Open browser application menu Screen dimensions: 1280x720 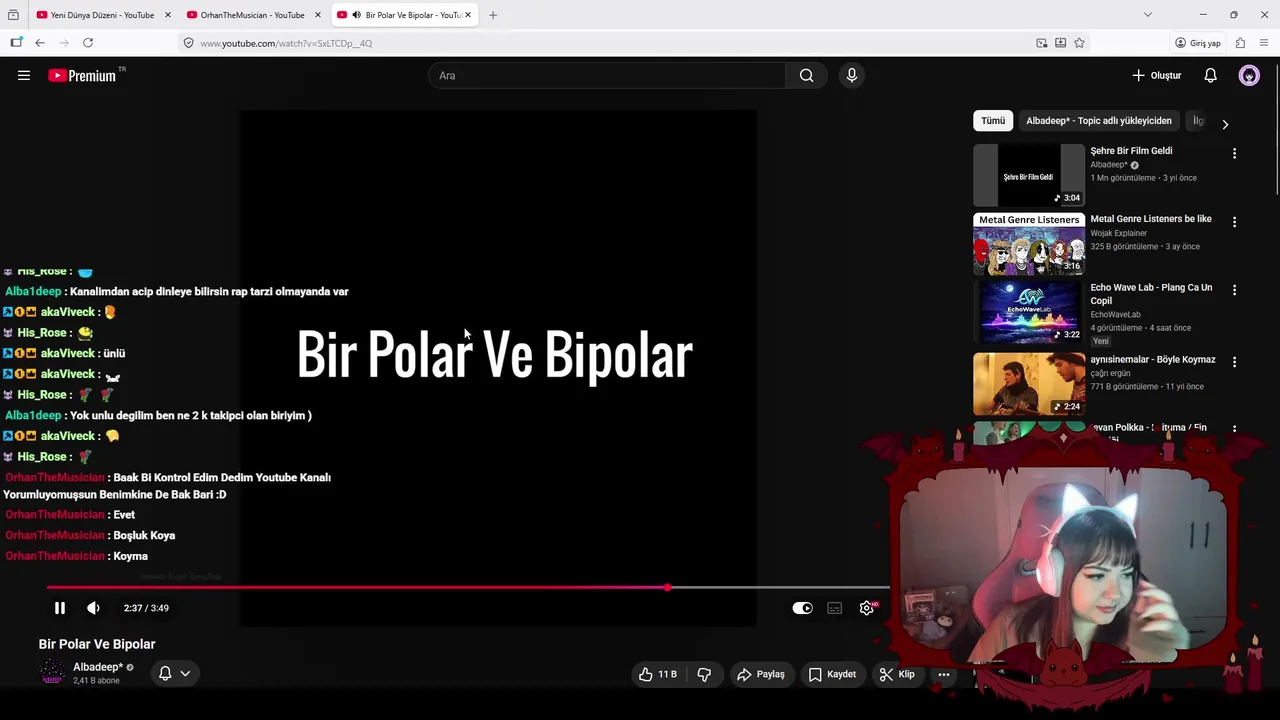tap(1264, 43)
